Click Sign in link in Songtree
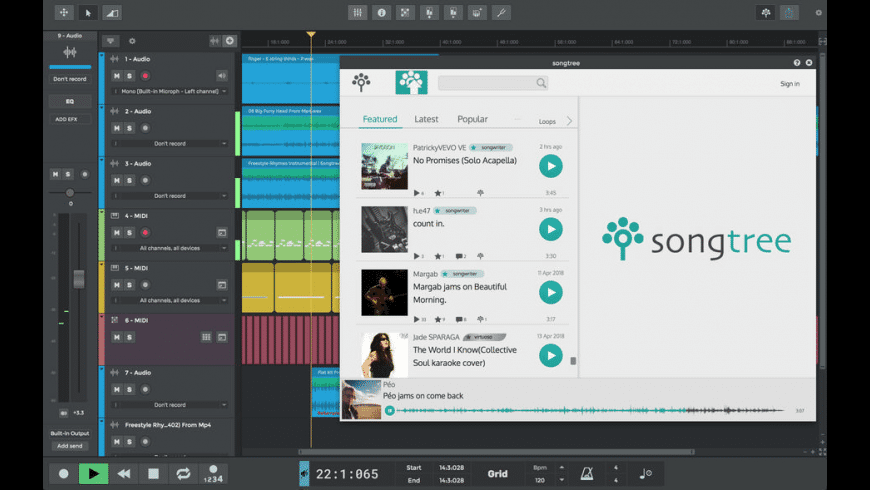 [x=790, y=84]
